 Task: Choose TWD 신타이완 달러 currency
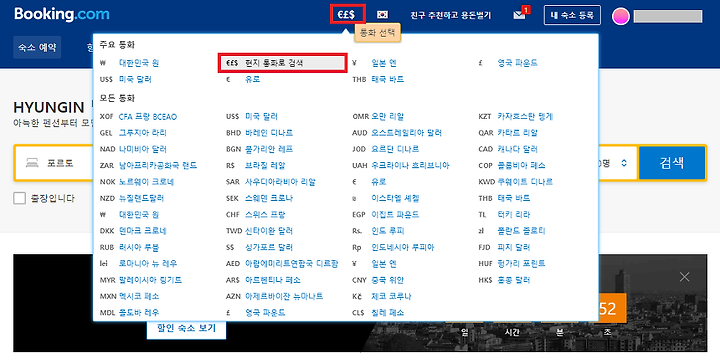pos(259,231)
